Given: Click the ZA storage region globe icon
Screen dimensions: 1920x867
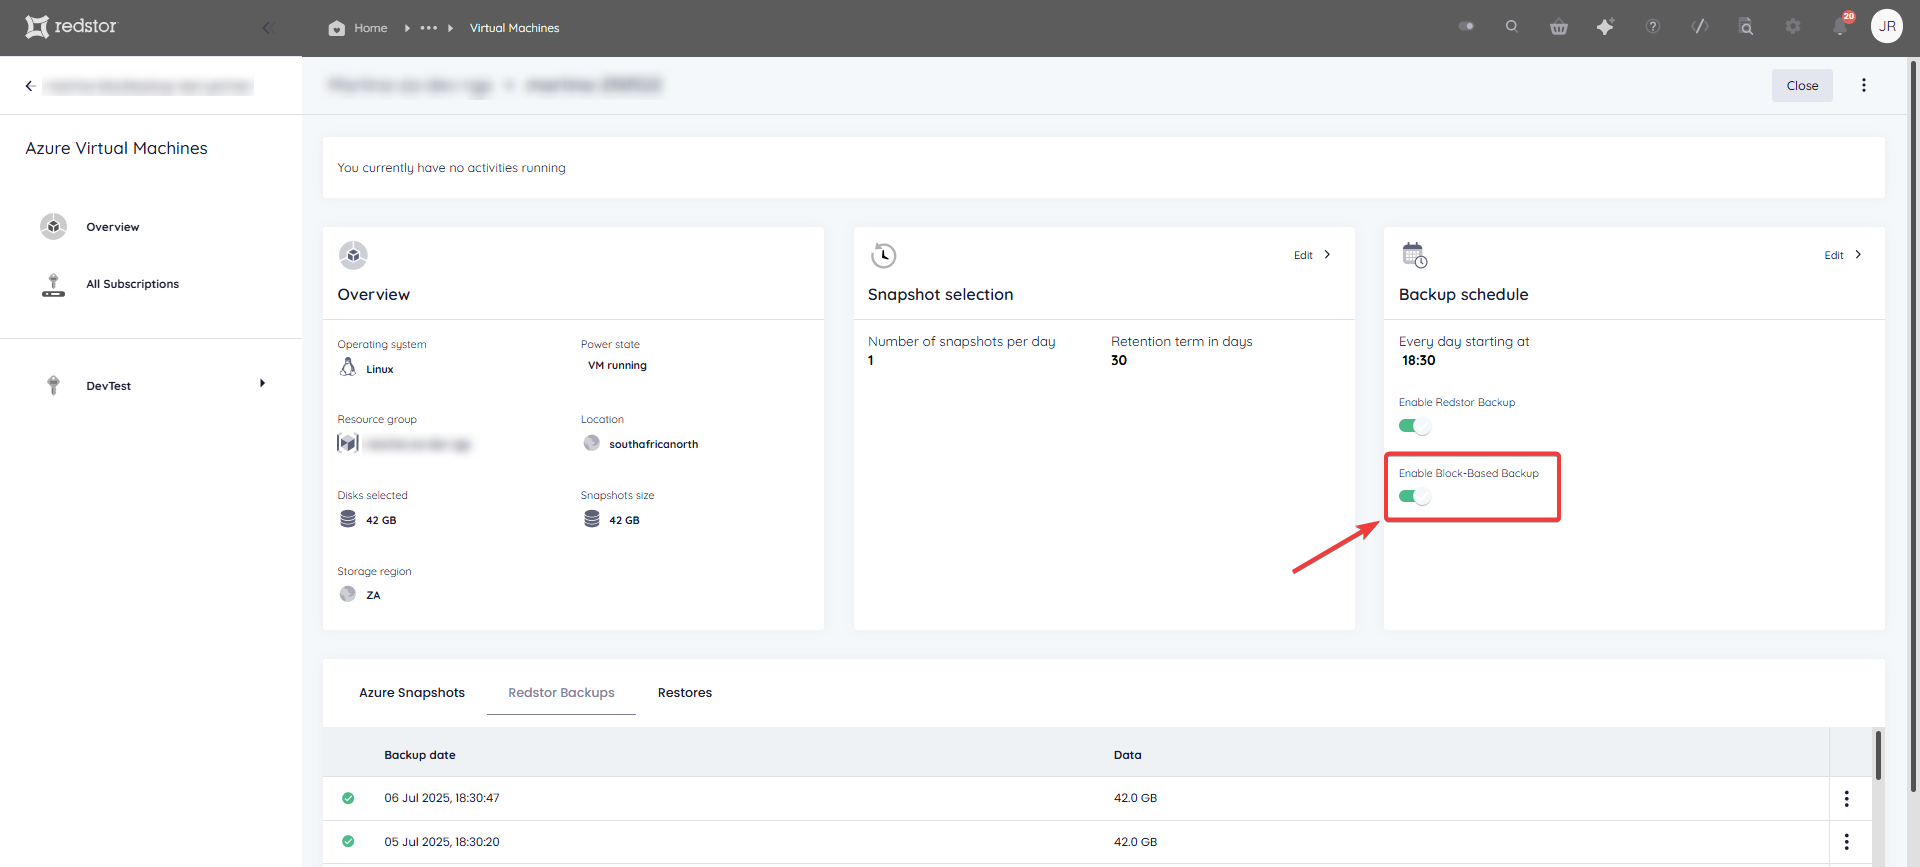Looking at the screenshot, I should click(347, 594).
